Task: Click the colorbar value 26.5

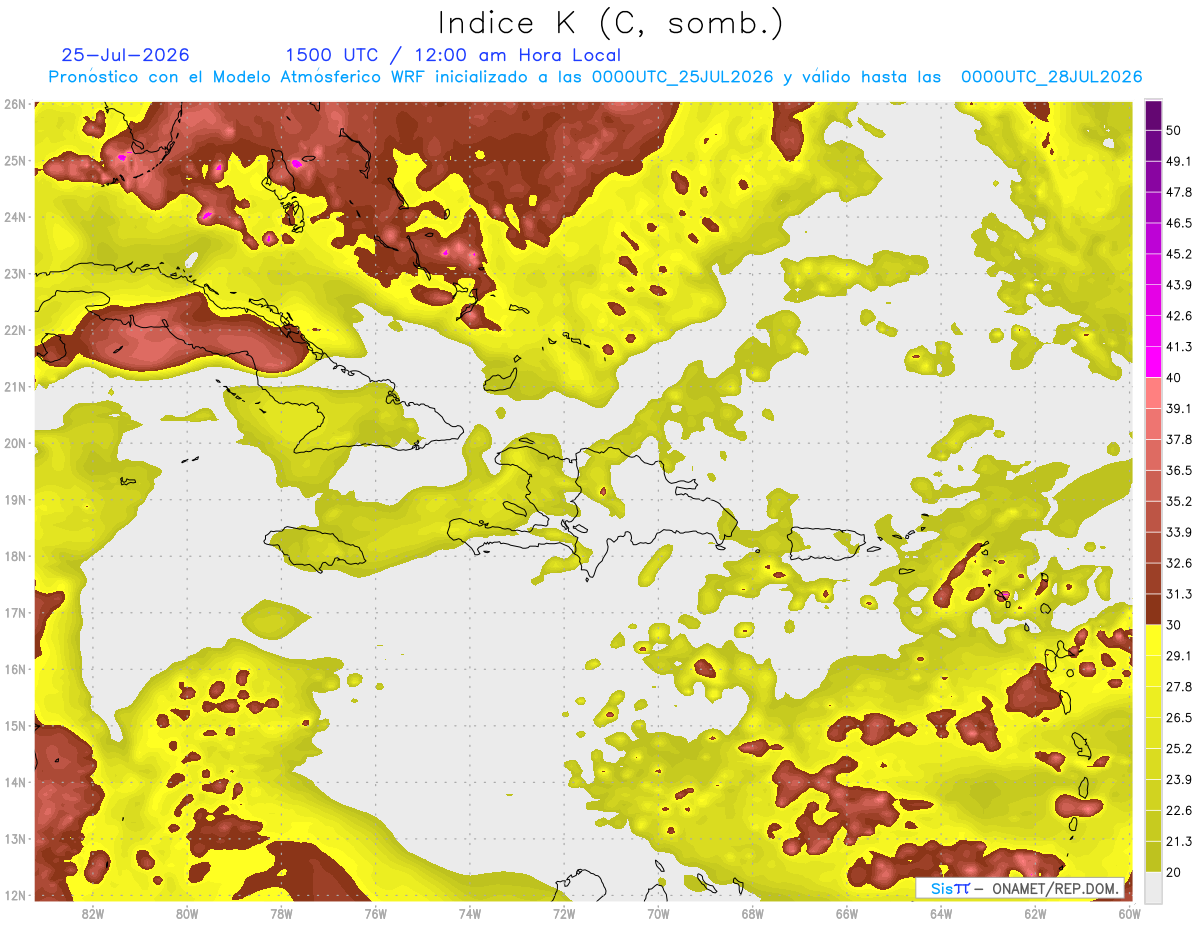Action: 1179,717
